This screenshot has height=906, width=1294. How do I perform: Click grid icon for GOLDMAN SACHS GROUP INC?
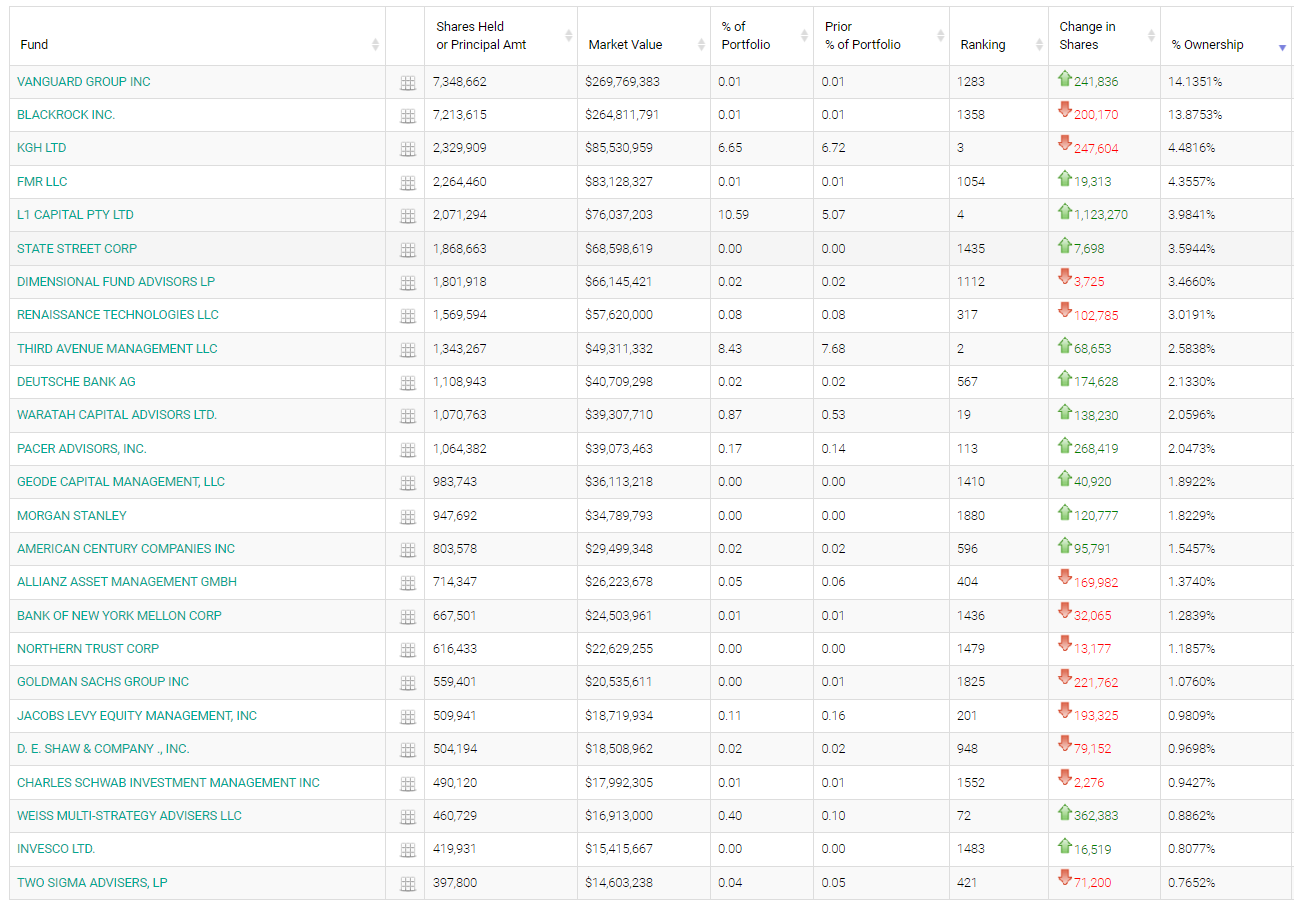point(408,684)
